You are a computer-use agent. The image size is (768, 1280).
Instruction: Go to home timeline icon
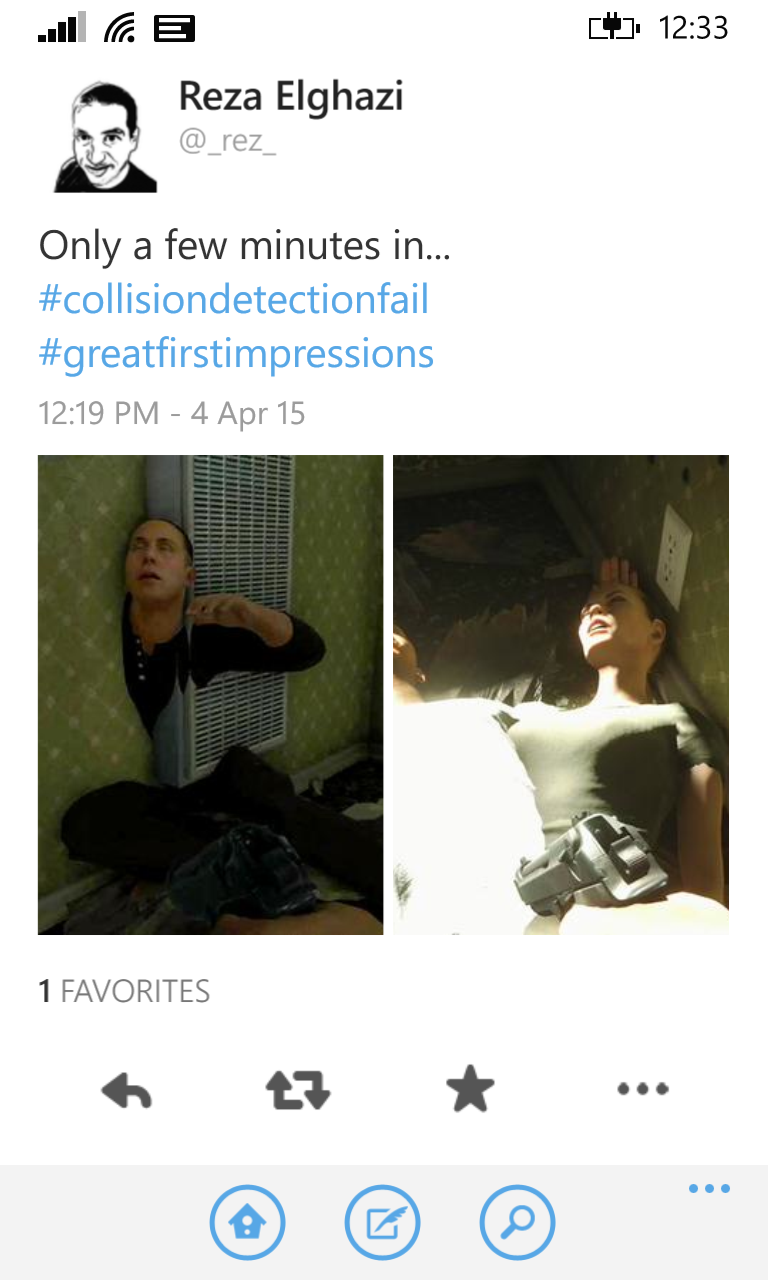[x=247, y=1222]
